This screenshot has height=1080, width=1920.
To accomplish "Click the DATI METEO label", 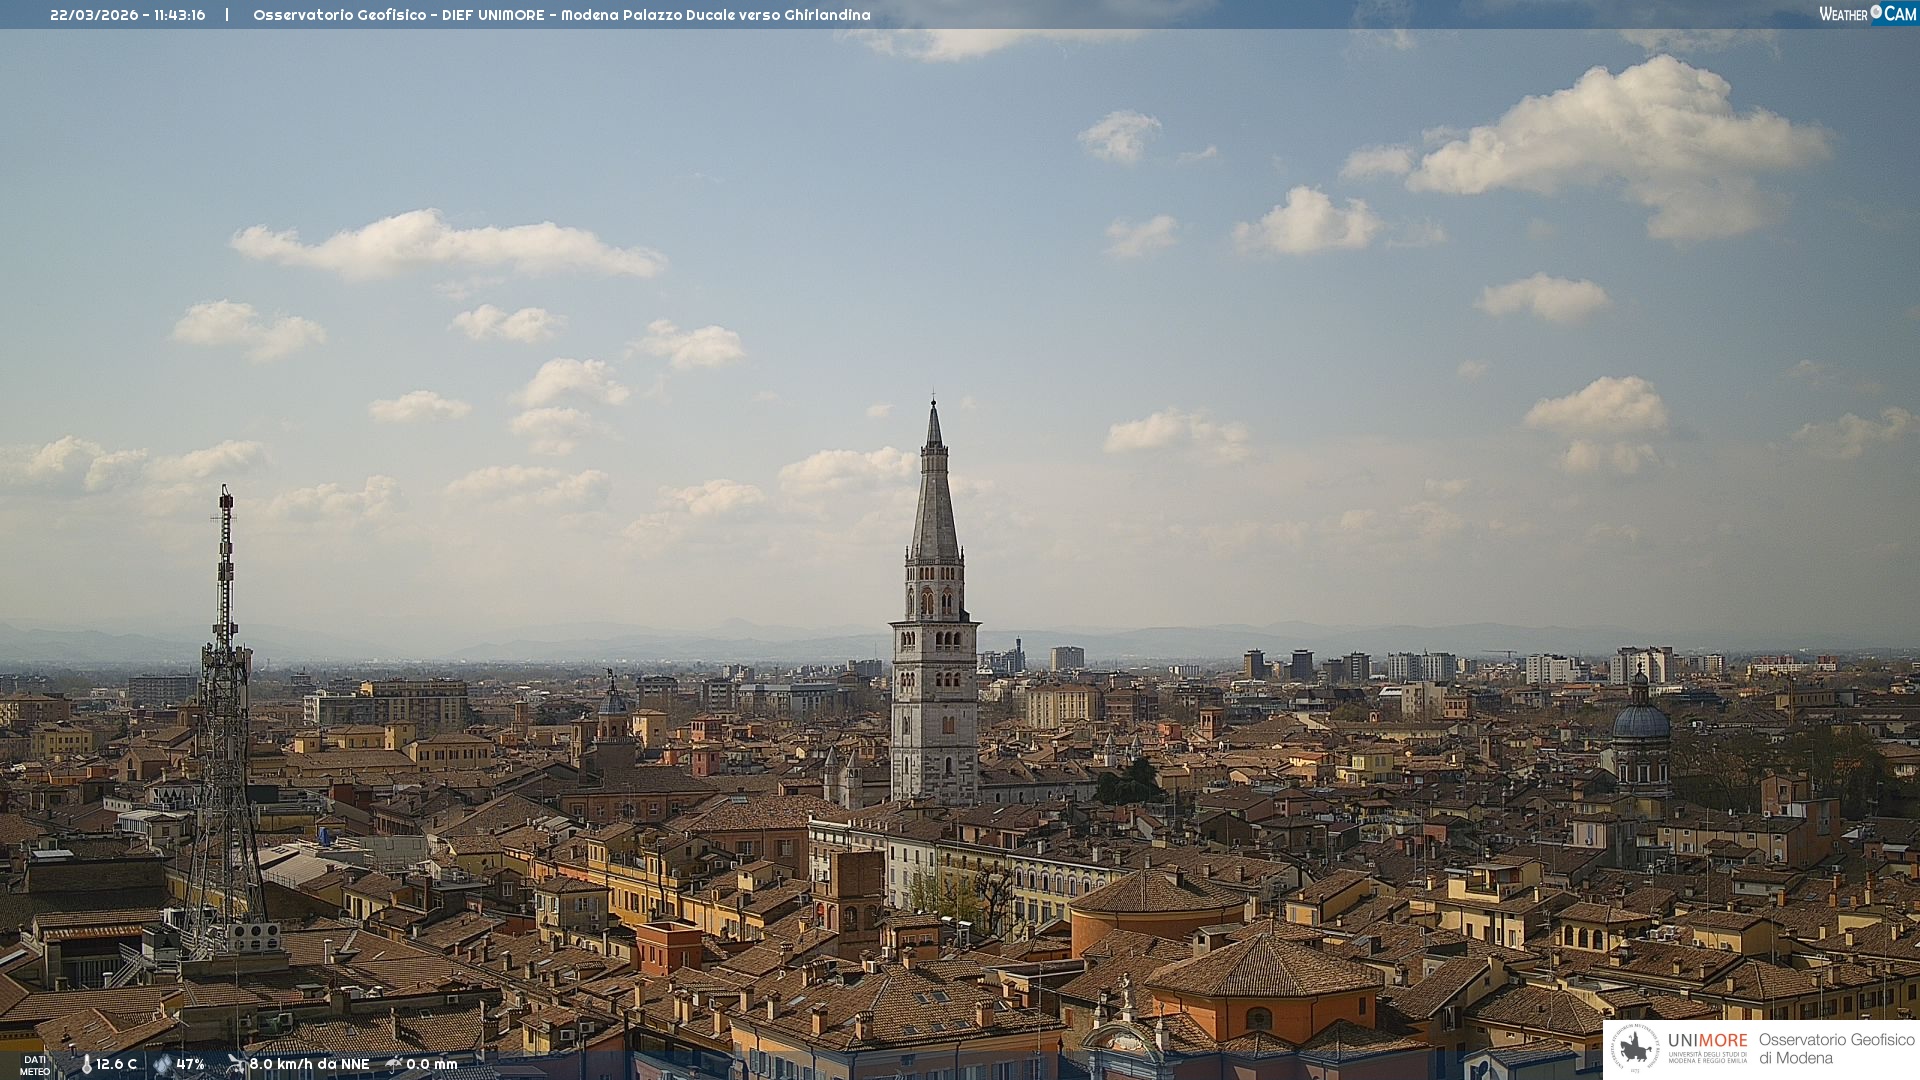I will (x=35, y=1065).
